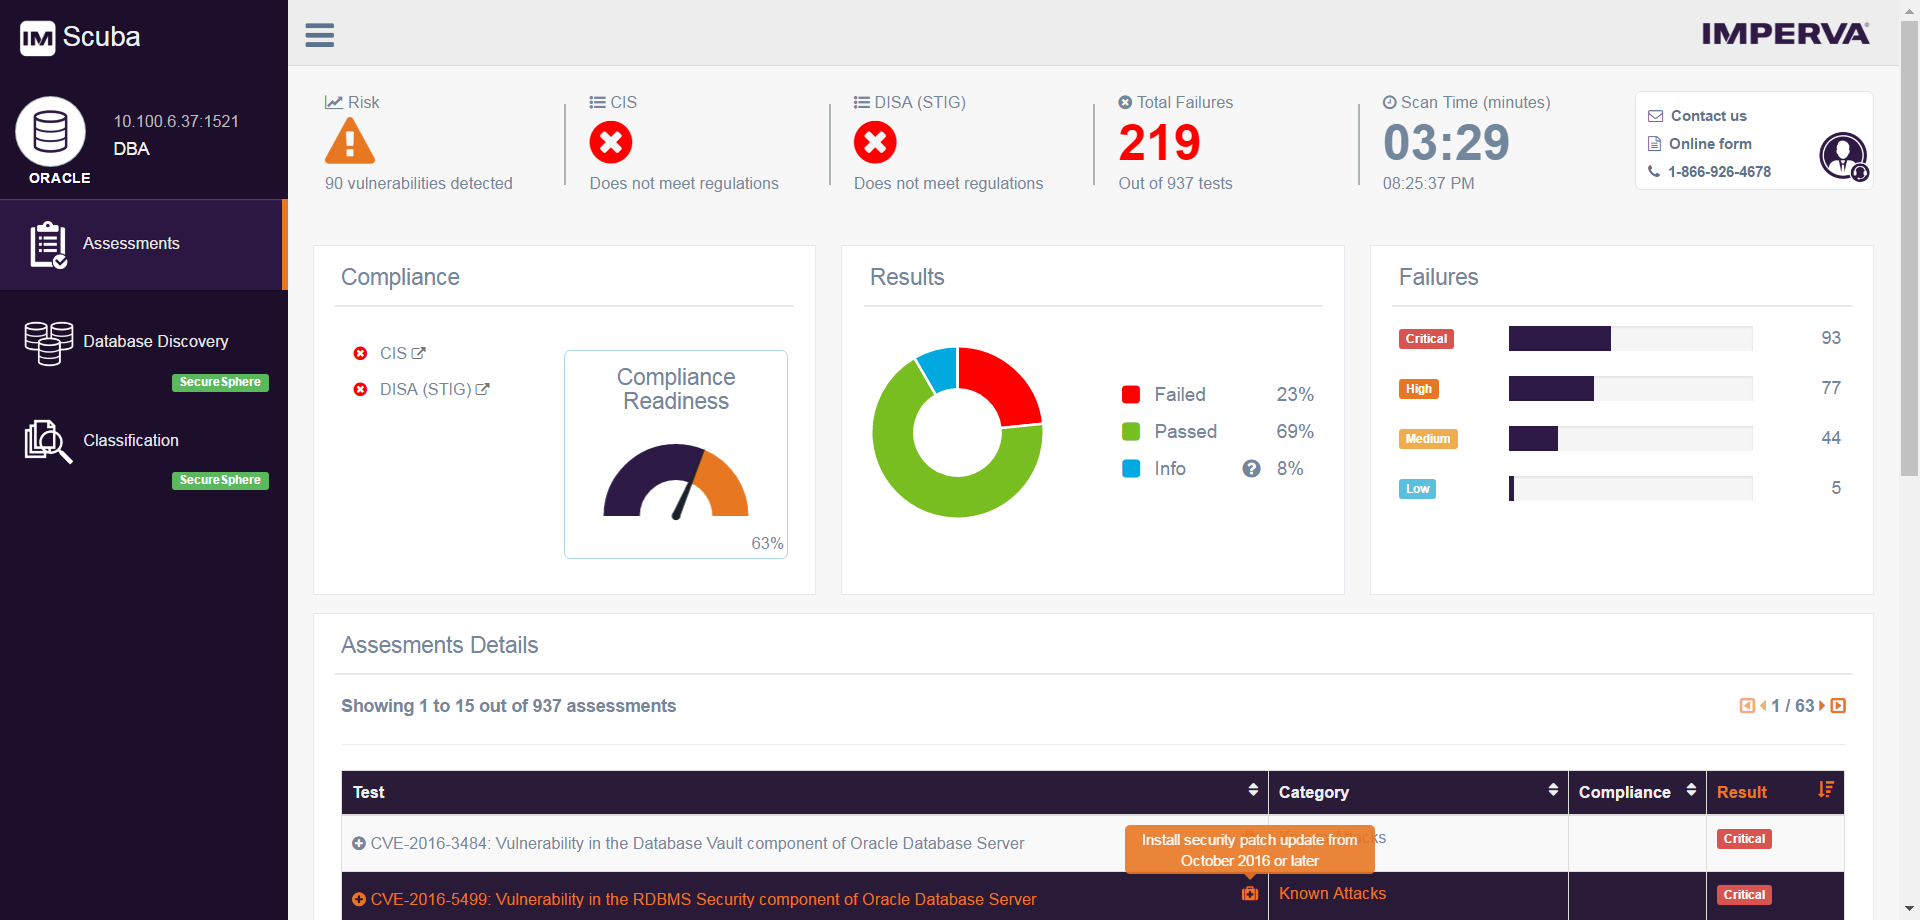Click the CIS failed cross icon in header
The image size is (1920, 920).
611,142
